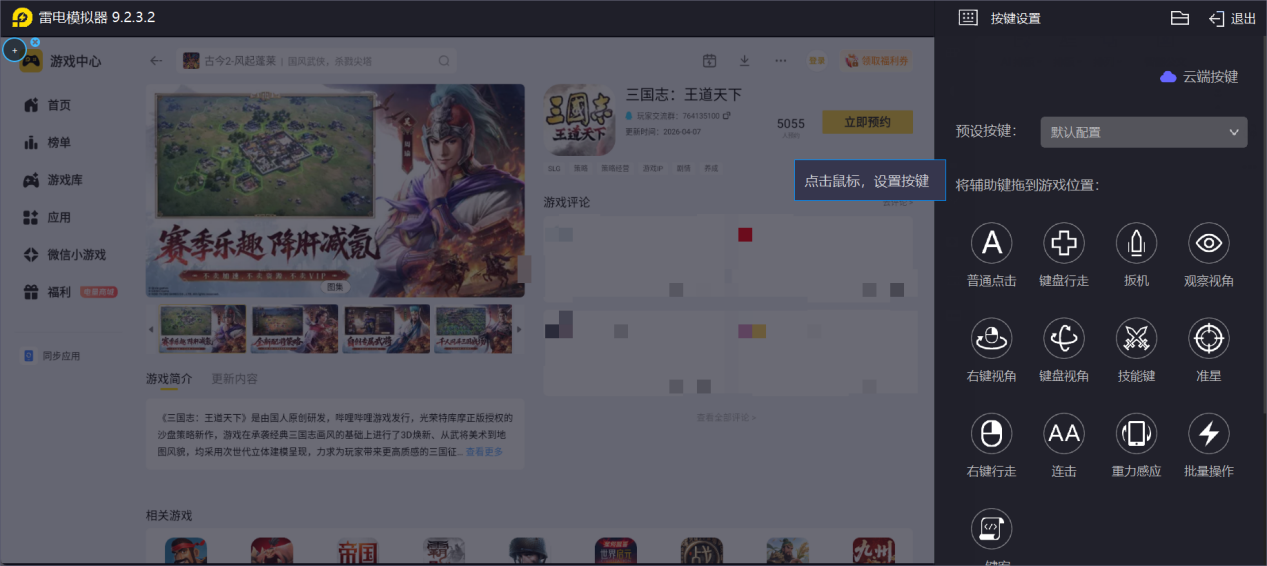
Task: Click the 云端按键 cloud icon
Action: point(1168,76)
